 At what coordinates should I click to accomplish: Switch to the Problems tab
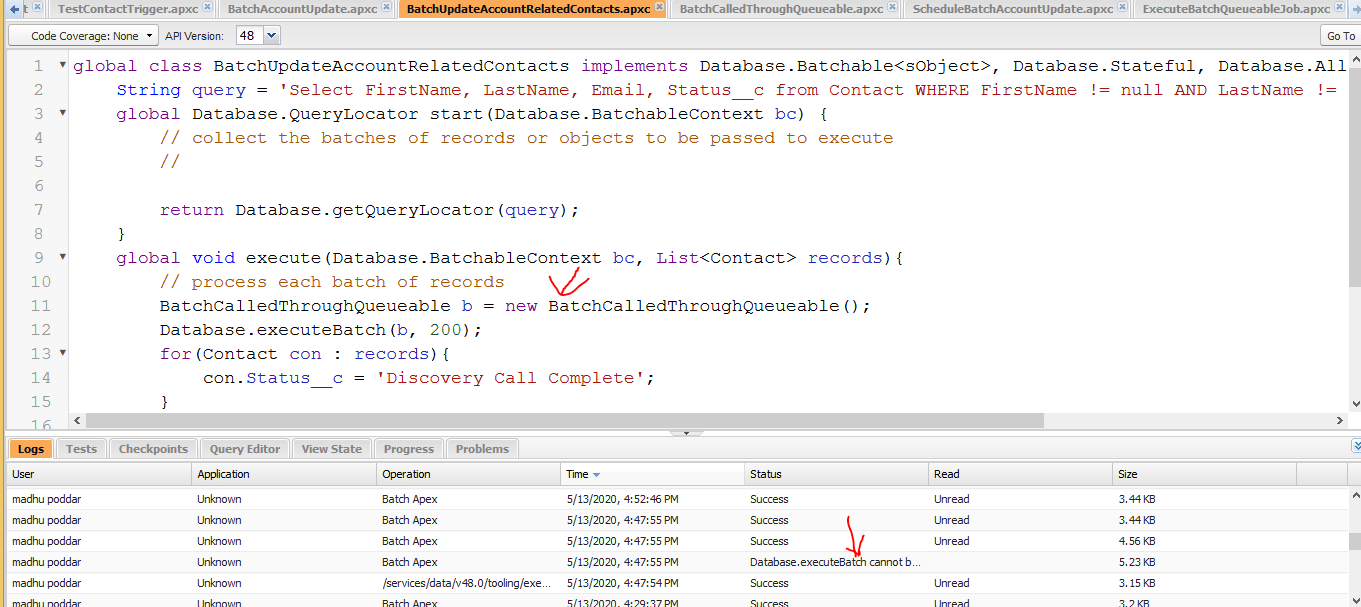click(481, 448)
